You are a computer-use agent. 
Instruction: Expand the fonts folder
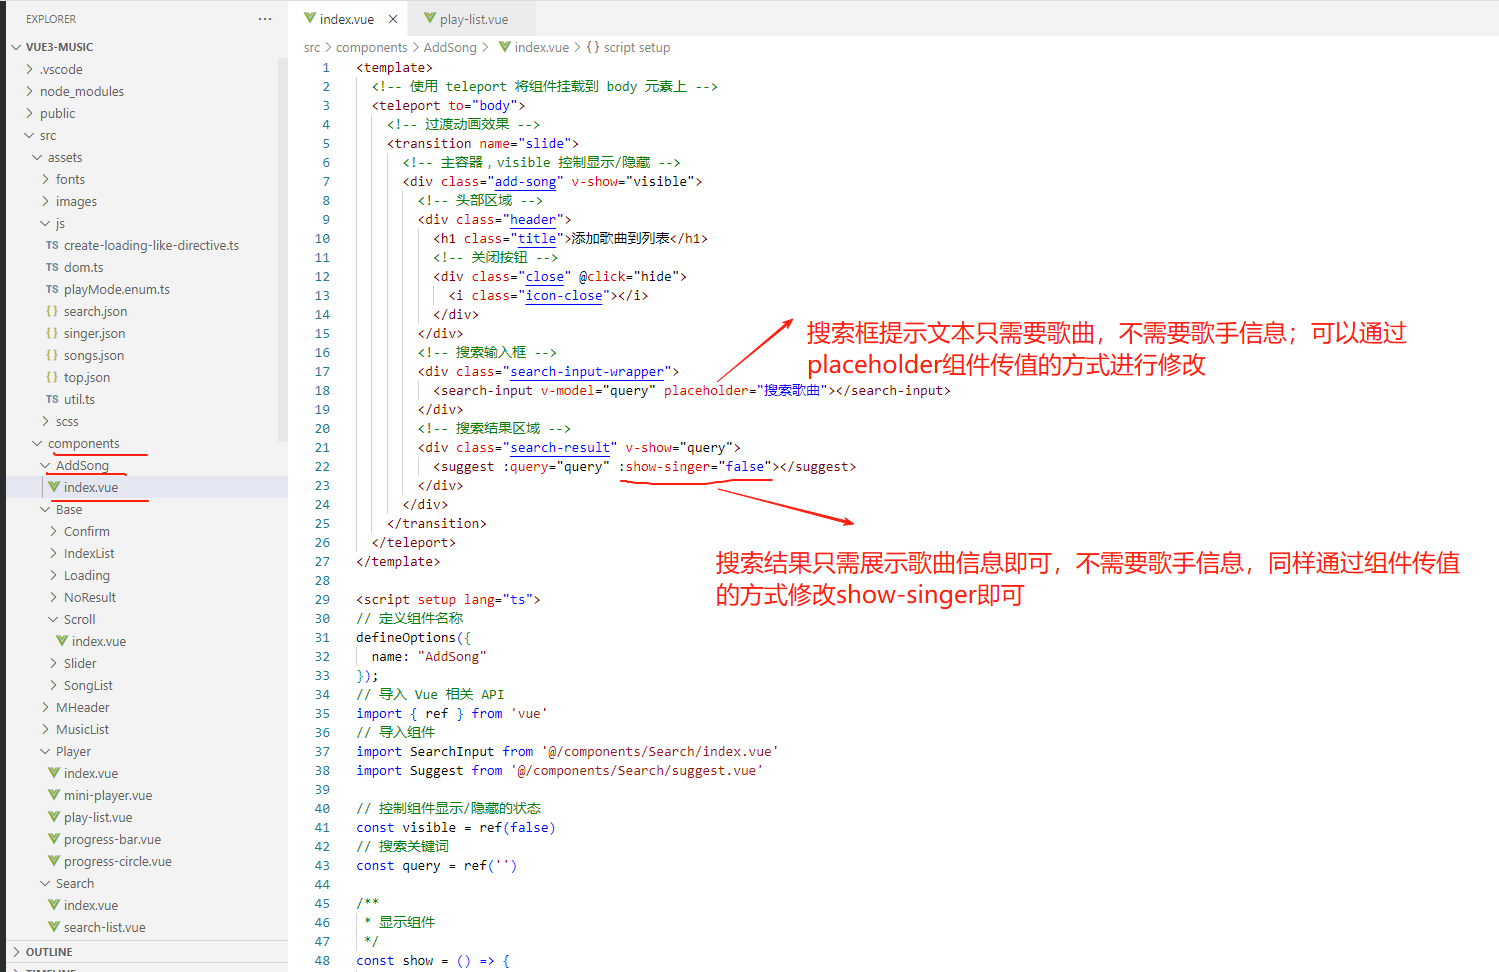point(46,179)
